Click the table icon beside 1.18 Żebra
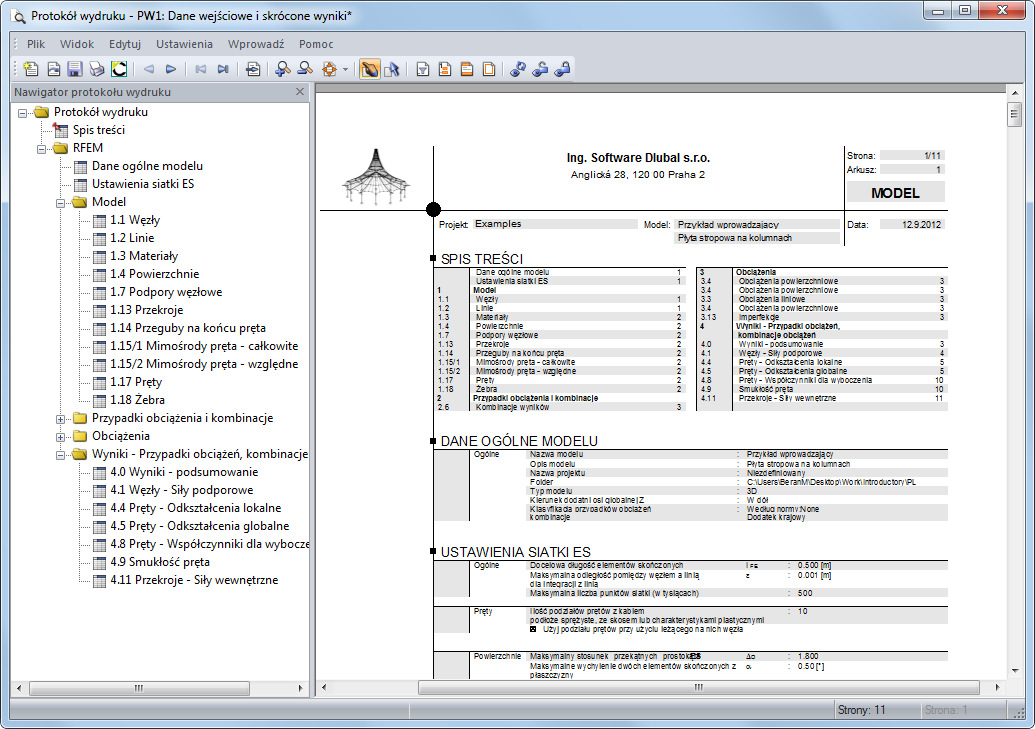Image resolution: width=1035 pixels, height=729 pixels. 100,400
